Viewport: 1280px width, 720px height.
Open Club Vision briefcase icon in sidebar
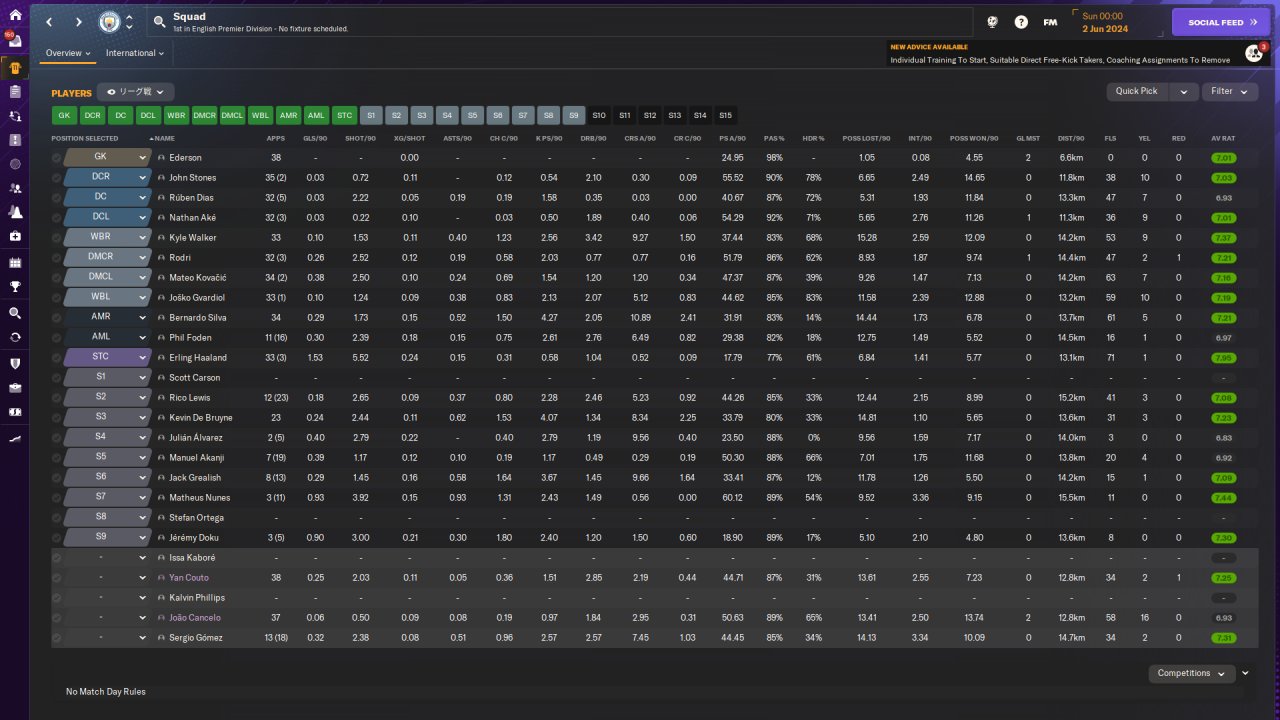[15, 387]
